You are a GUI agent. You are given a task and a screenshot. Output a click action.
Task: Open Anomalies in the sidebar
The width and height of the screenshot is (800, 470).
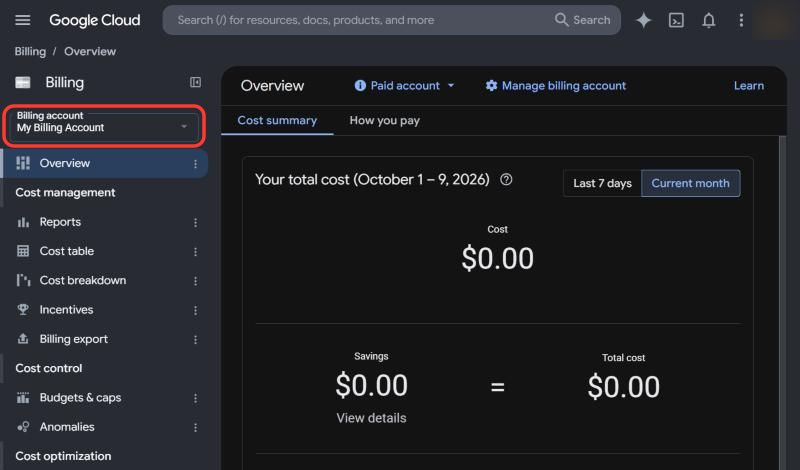click(67, 427)
